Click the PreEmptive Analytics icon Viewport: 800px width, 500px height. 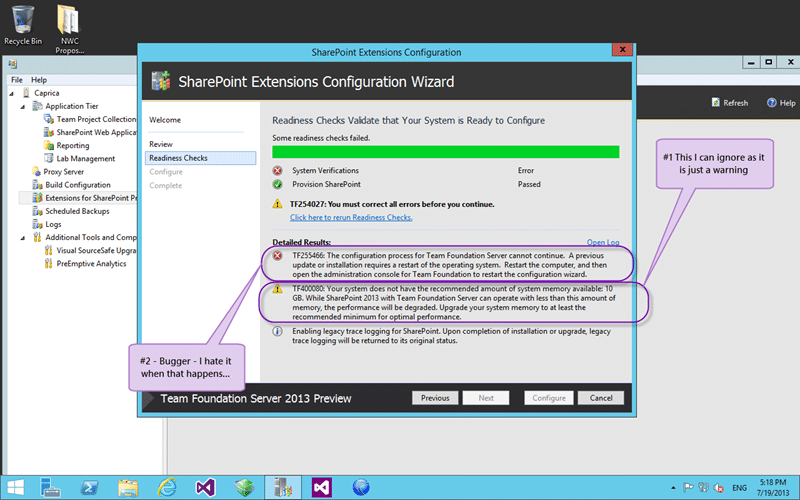coord(48,263)
